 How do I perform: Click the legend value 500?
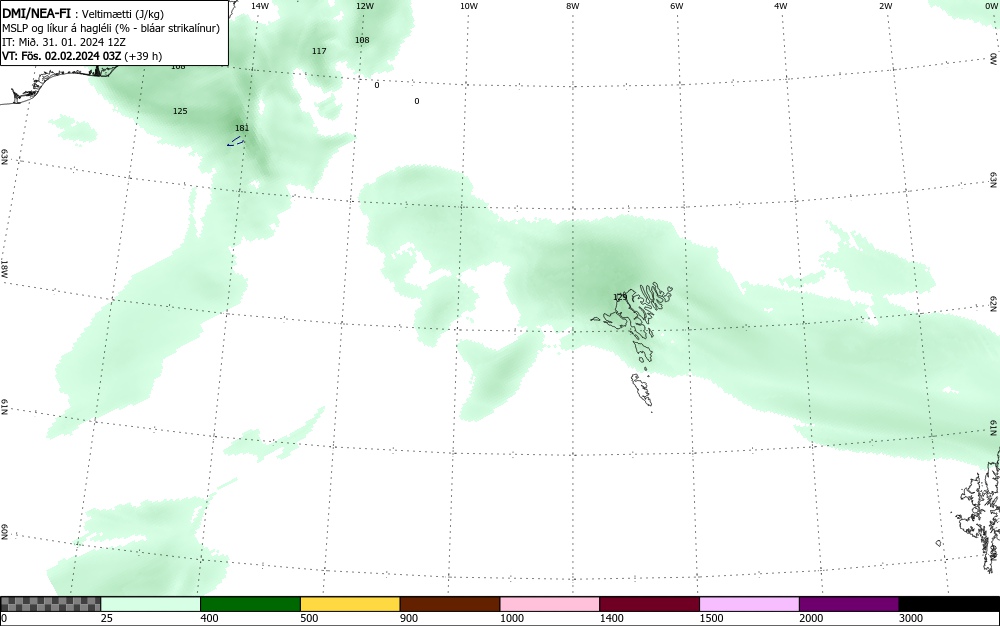click(309, 618)
